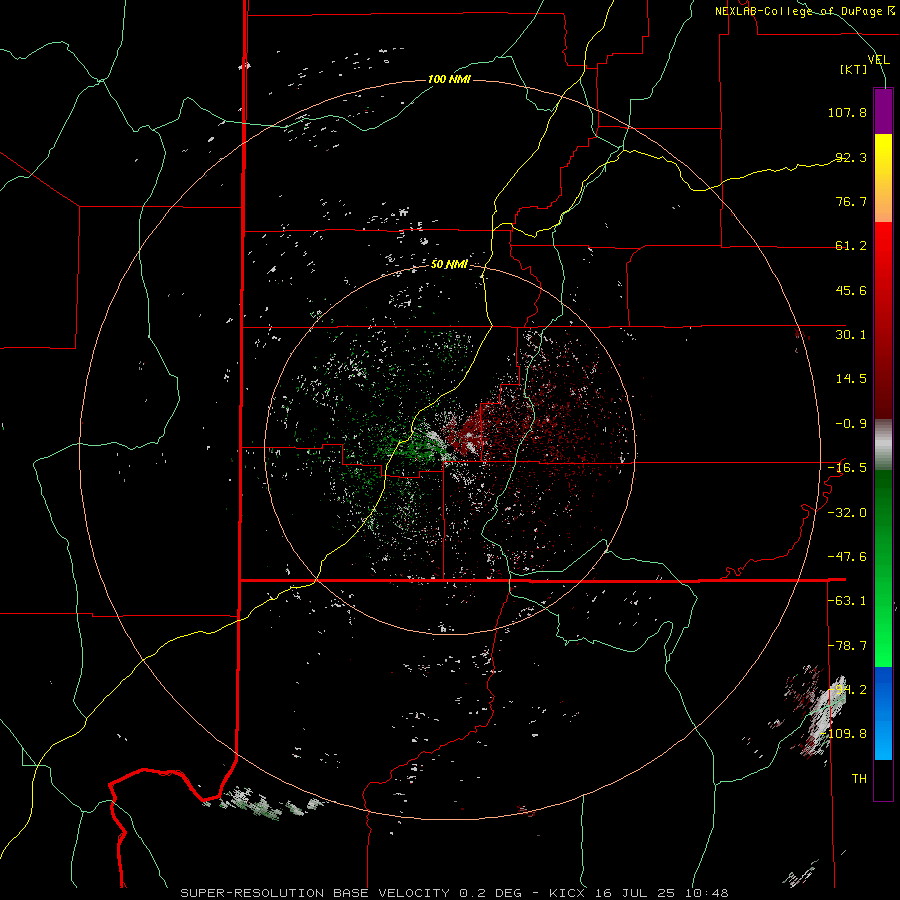
Task: Click the VEL legend title
Action: (878, 60)
